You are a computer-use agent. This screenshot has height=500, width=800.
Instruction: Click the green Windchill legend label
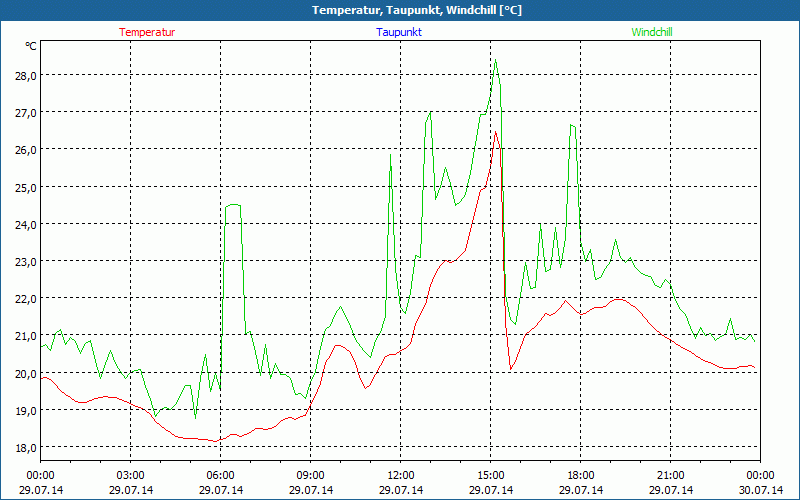[652, 32]
